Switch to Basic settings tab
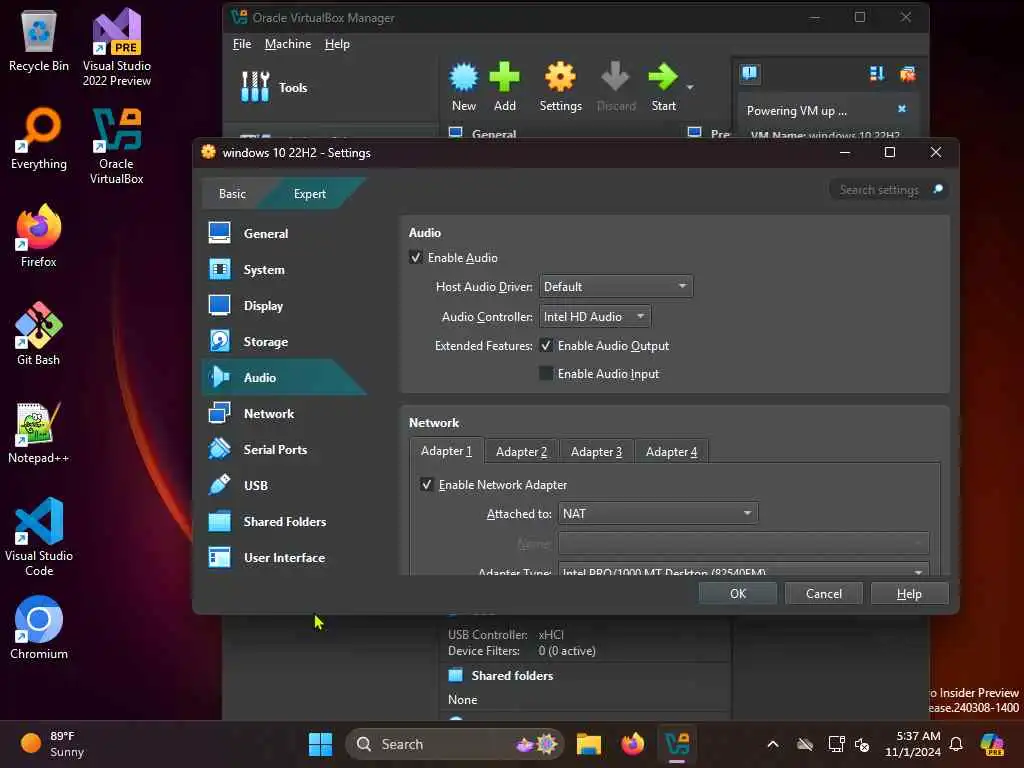Screen dimensions: 1024x768 coord(232,193)
